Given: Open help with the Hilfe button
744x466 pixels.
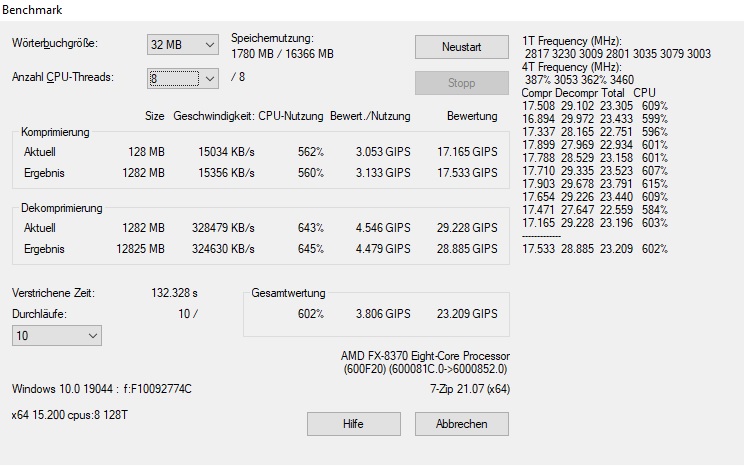Looking at the screenshot, I should [x=352, y=424].
